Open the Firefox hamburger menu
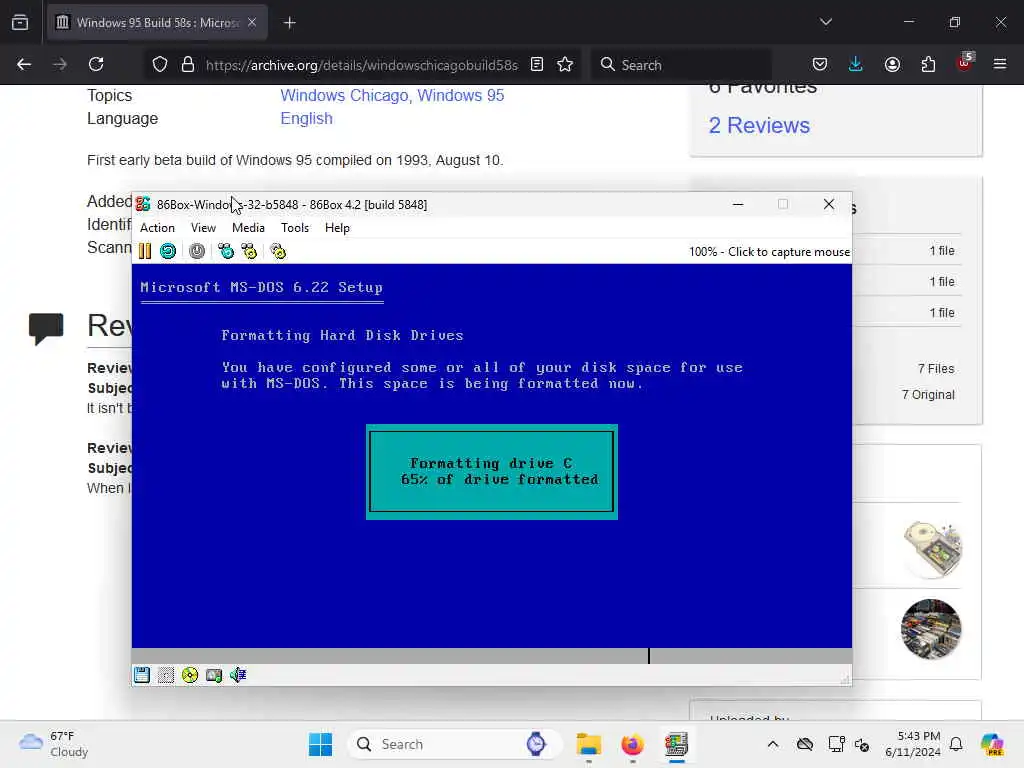 point(1000,65)
